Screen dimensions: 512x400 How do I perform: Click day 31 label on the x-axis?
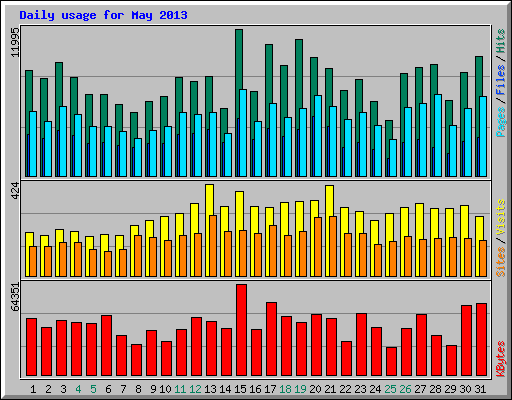(480, 389)
